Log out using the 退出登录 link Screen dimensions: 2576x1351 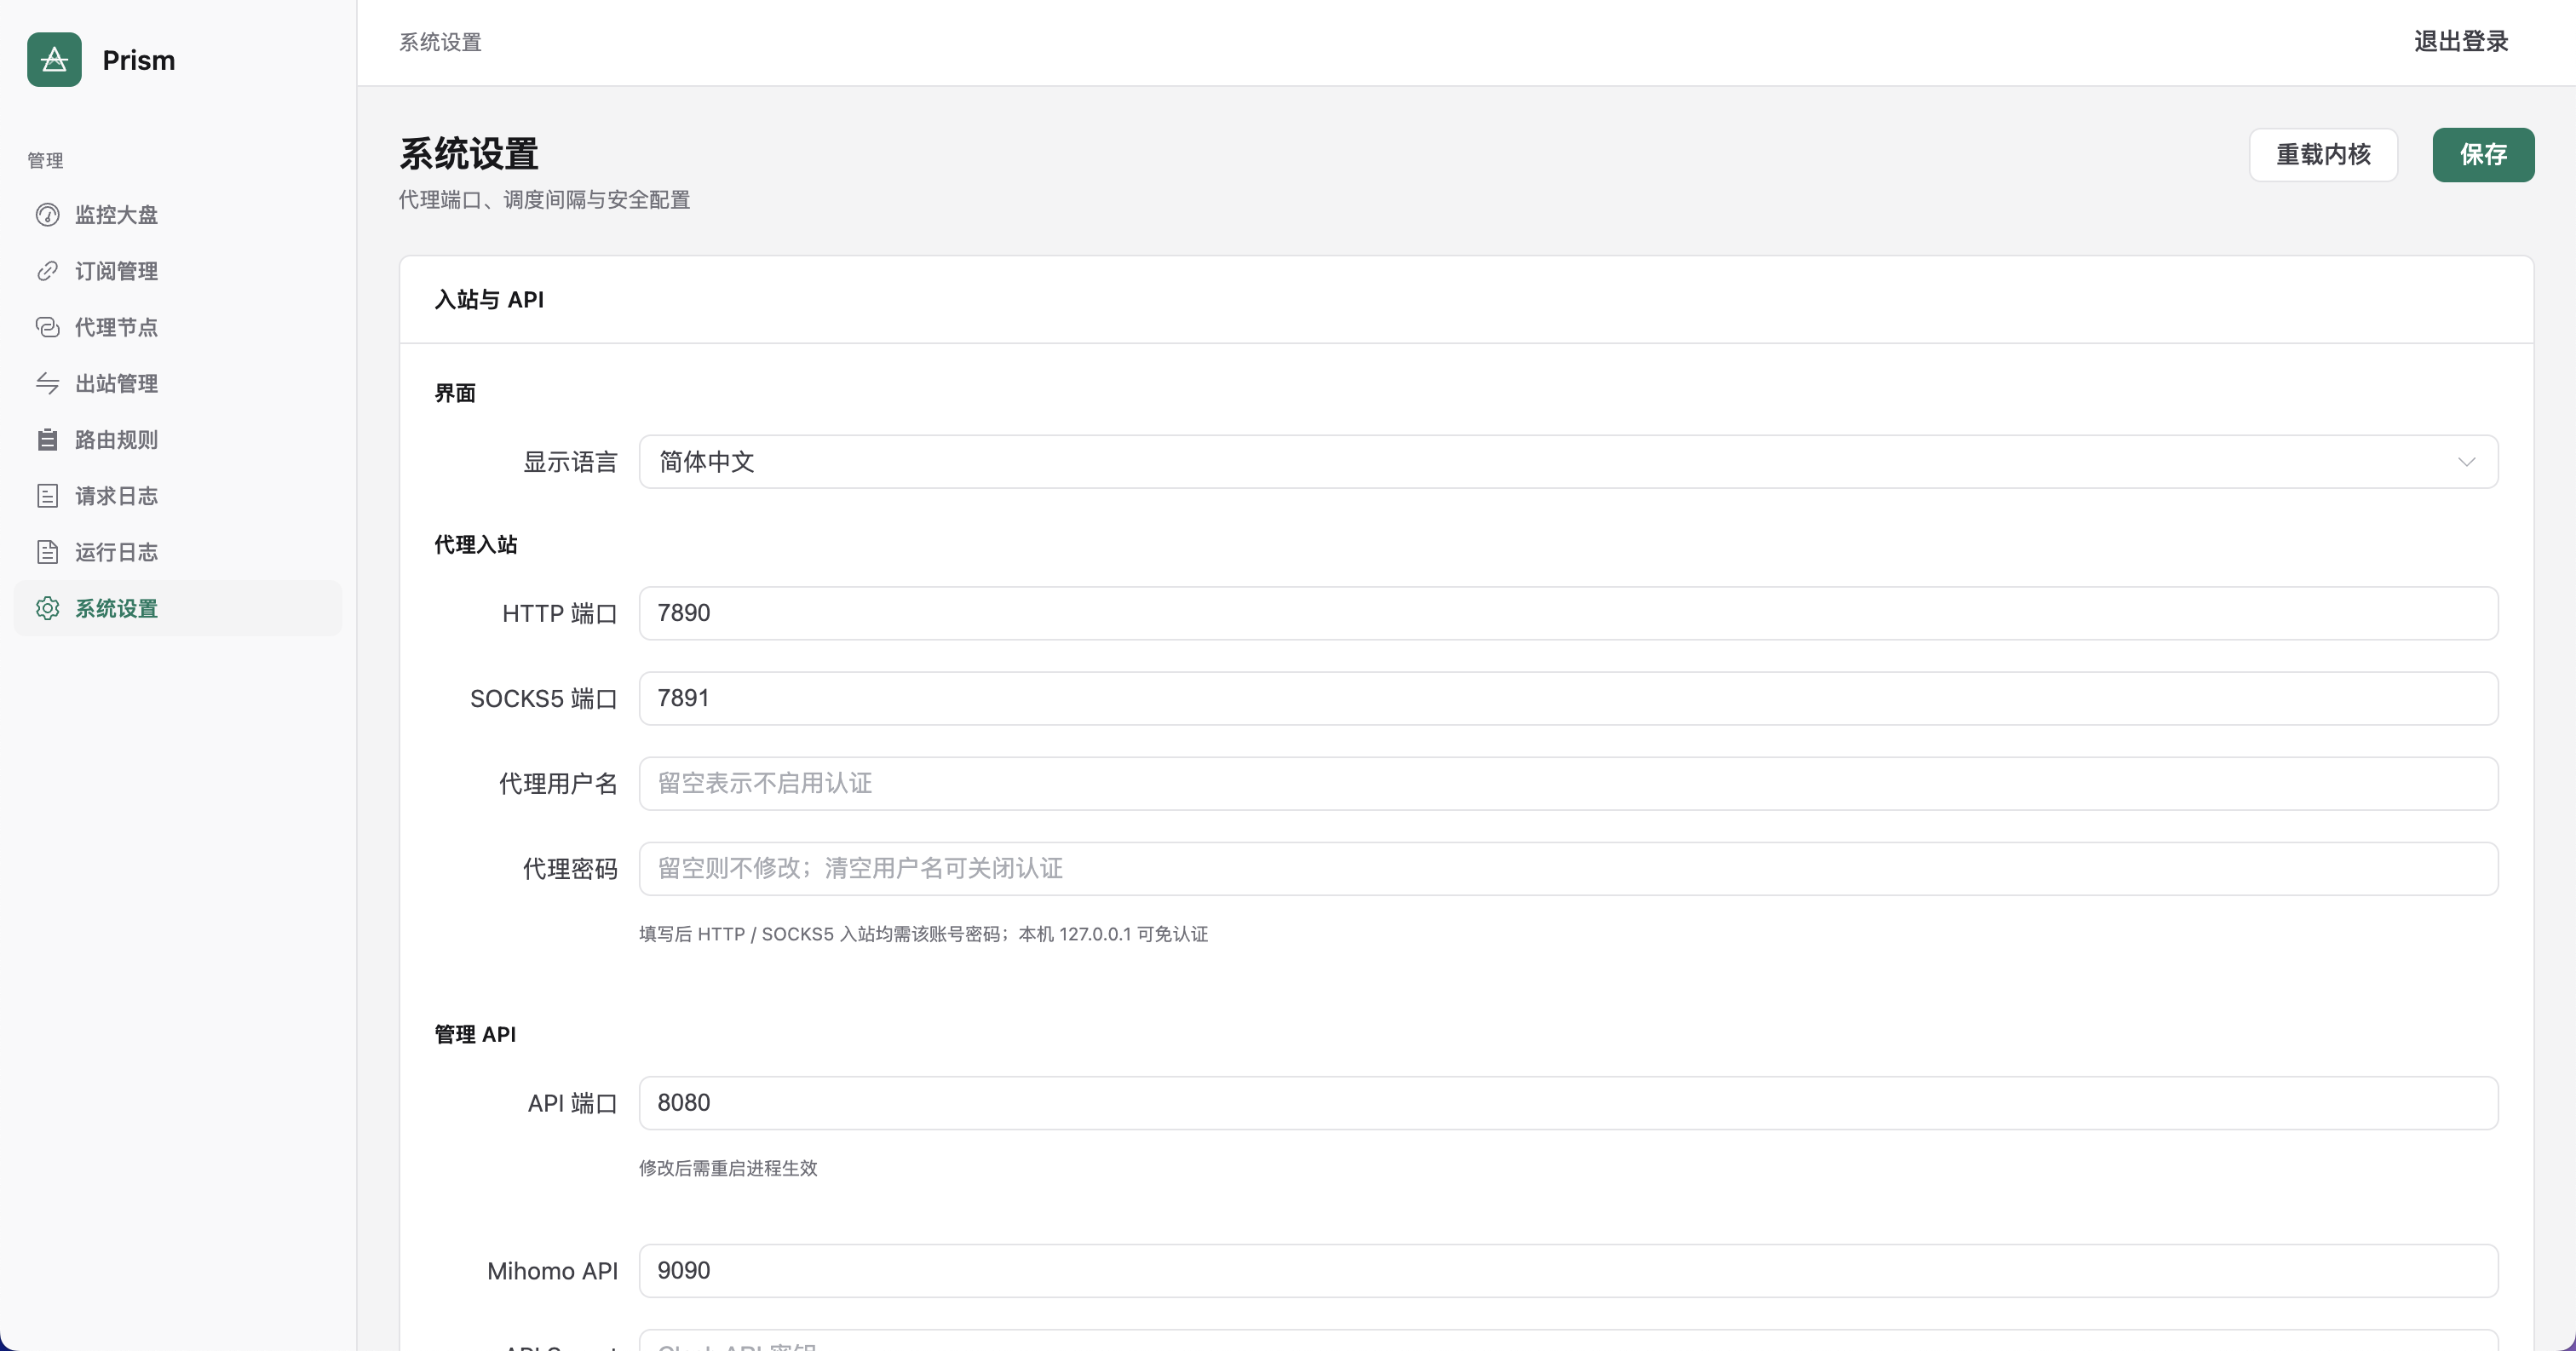tap(2461, 42)
